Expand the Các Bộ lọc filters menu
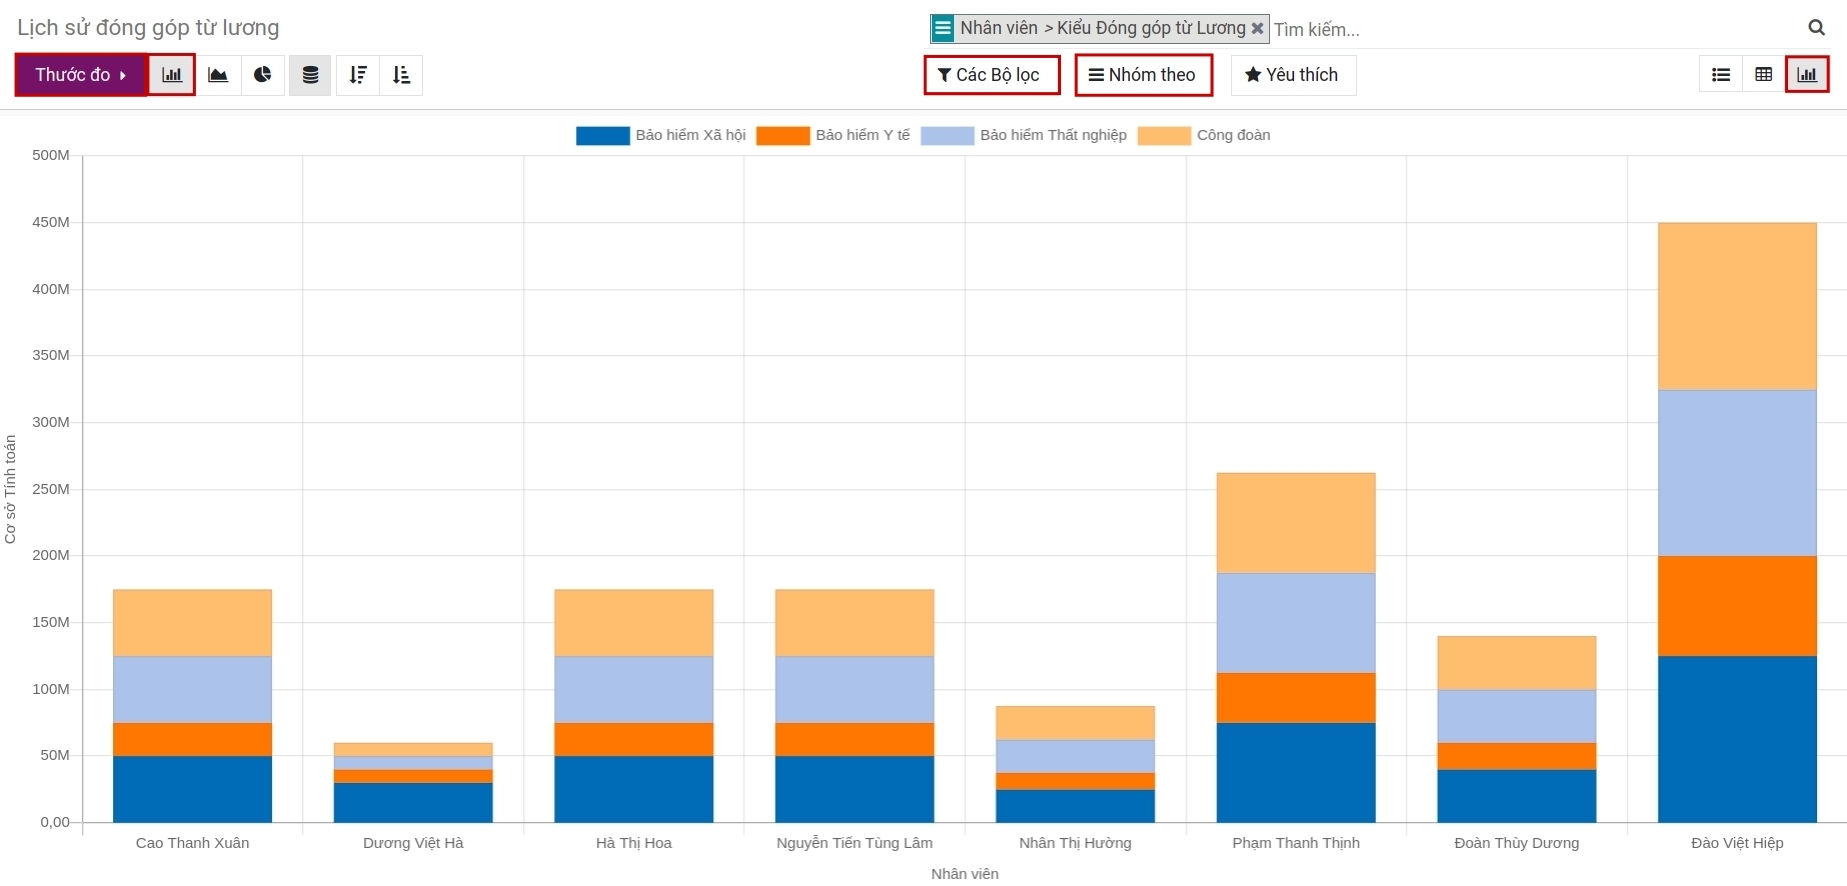The width and height of the screenshot is (1847, 886). click(x=991, y=75)
